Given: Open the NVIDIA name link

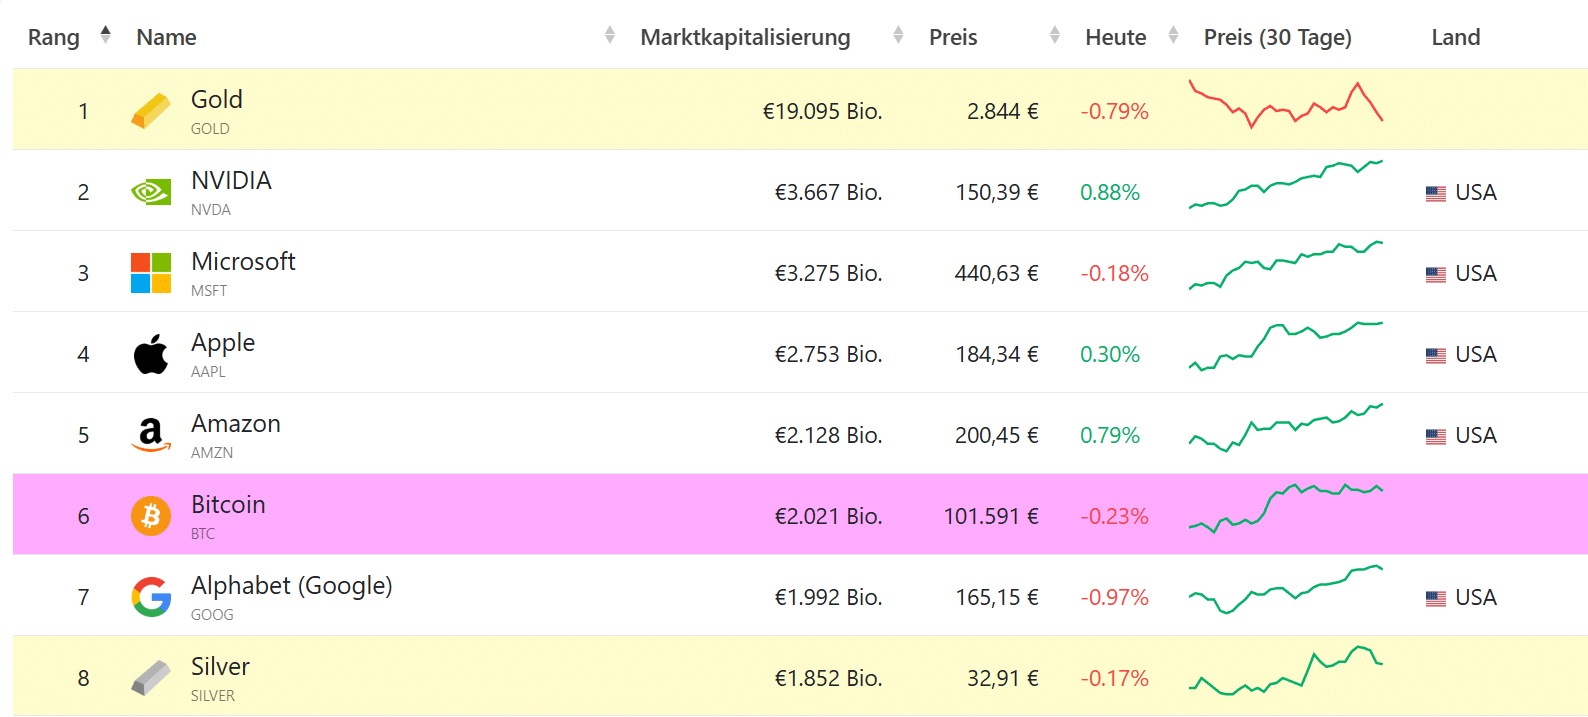Looking at the screenshot, I should pyautogui.click(x=231, y=180).
